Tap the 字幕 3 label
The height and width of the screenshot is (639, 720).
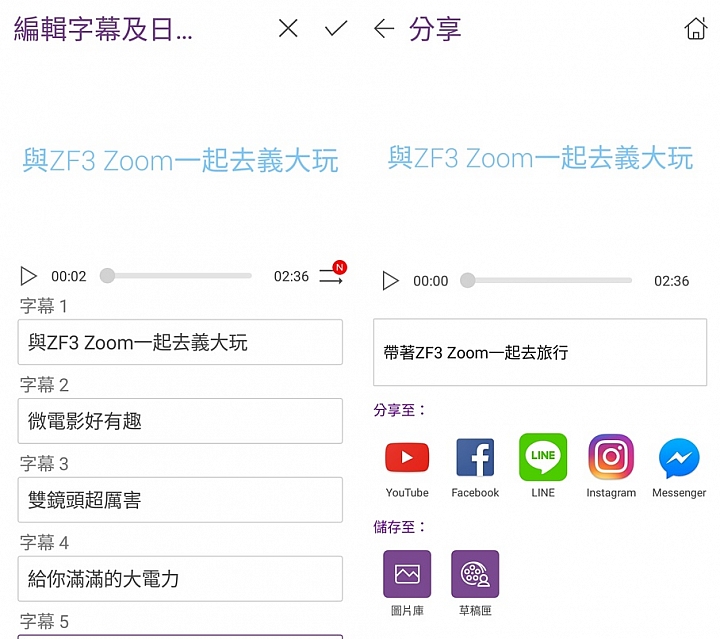pyautogui.click(x=44, y=464)
